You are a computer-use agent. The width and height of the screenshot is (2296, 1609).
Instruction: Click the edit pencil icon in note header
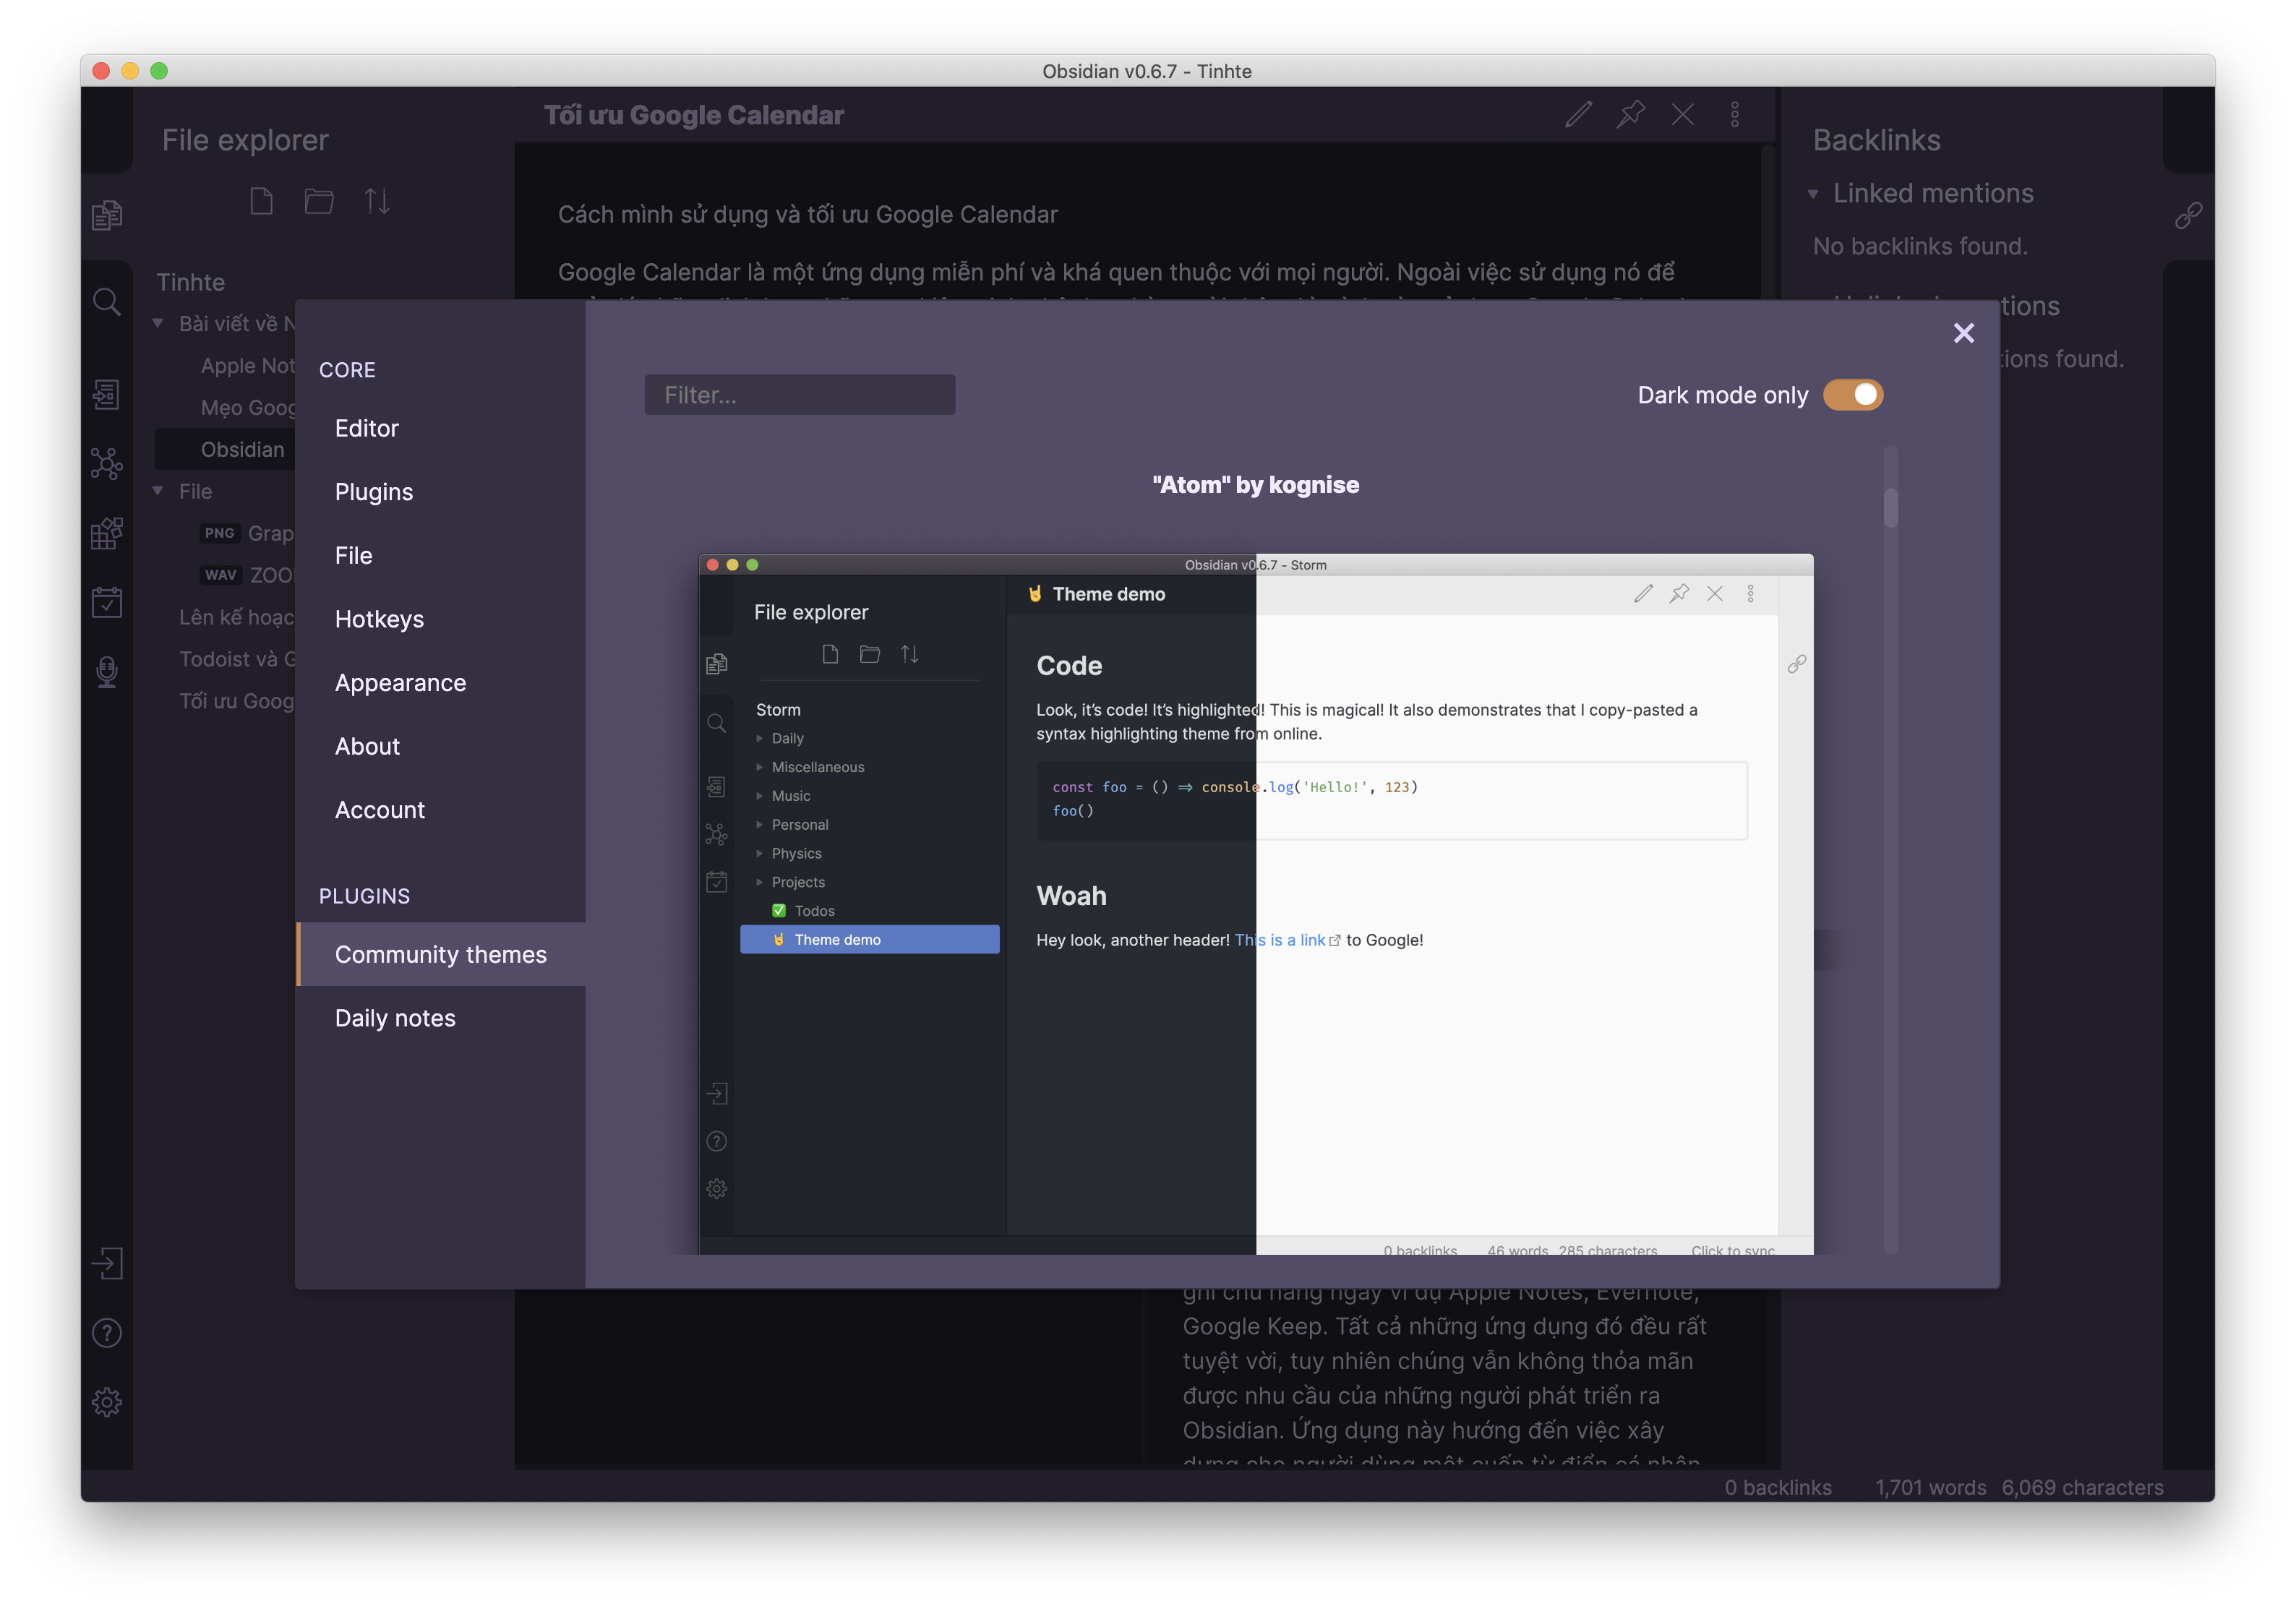coord(1578,114)
